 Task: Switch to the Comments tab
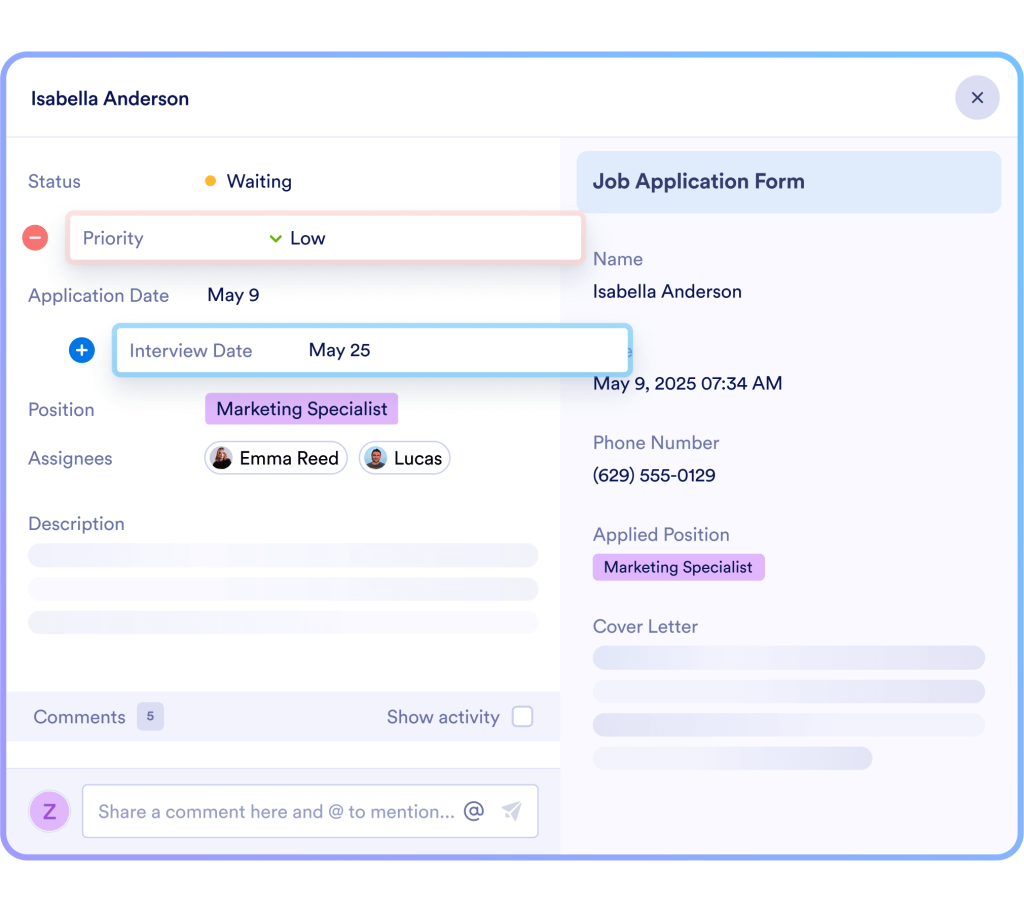point(79,716)
